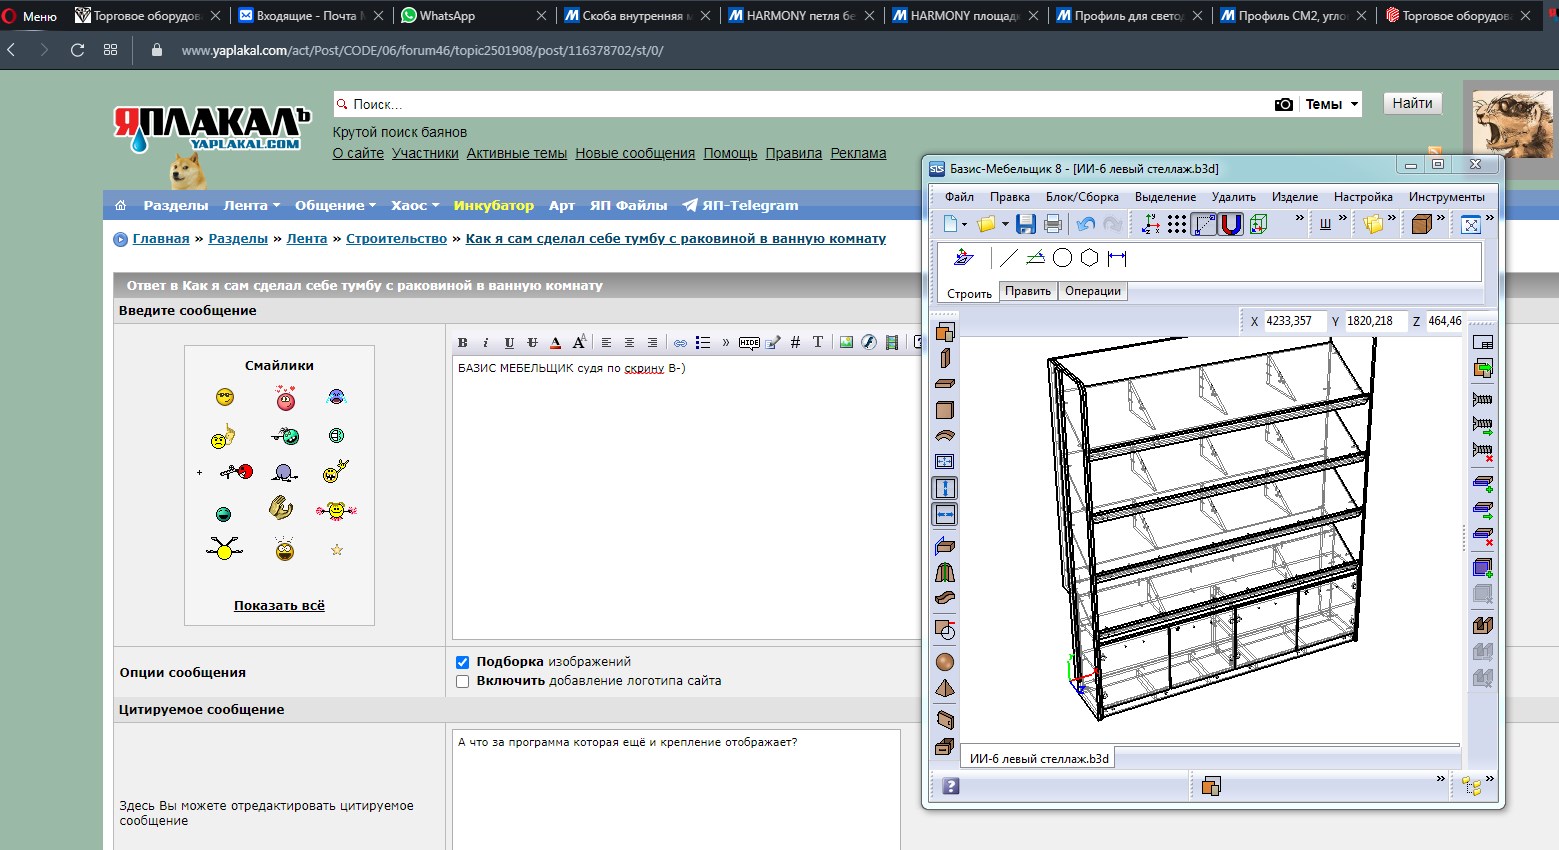Apply underline in forum editor
Image resolution: width=1559 pixels, height=850 pixels.
coord(509,342)
